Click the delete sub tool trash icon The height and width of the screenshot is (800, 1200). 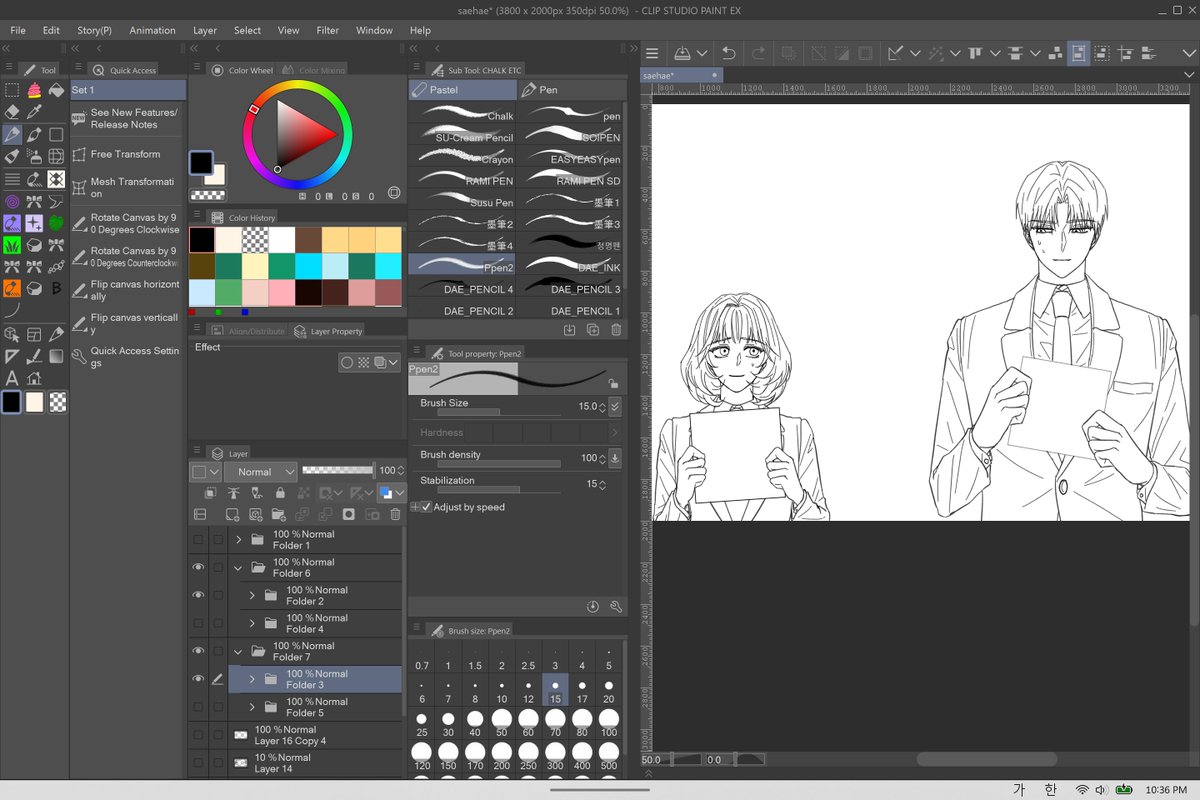coord(616,330)
